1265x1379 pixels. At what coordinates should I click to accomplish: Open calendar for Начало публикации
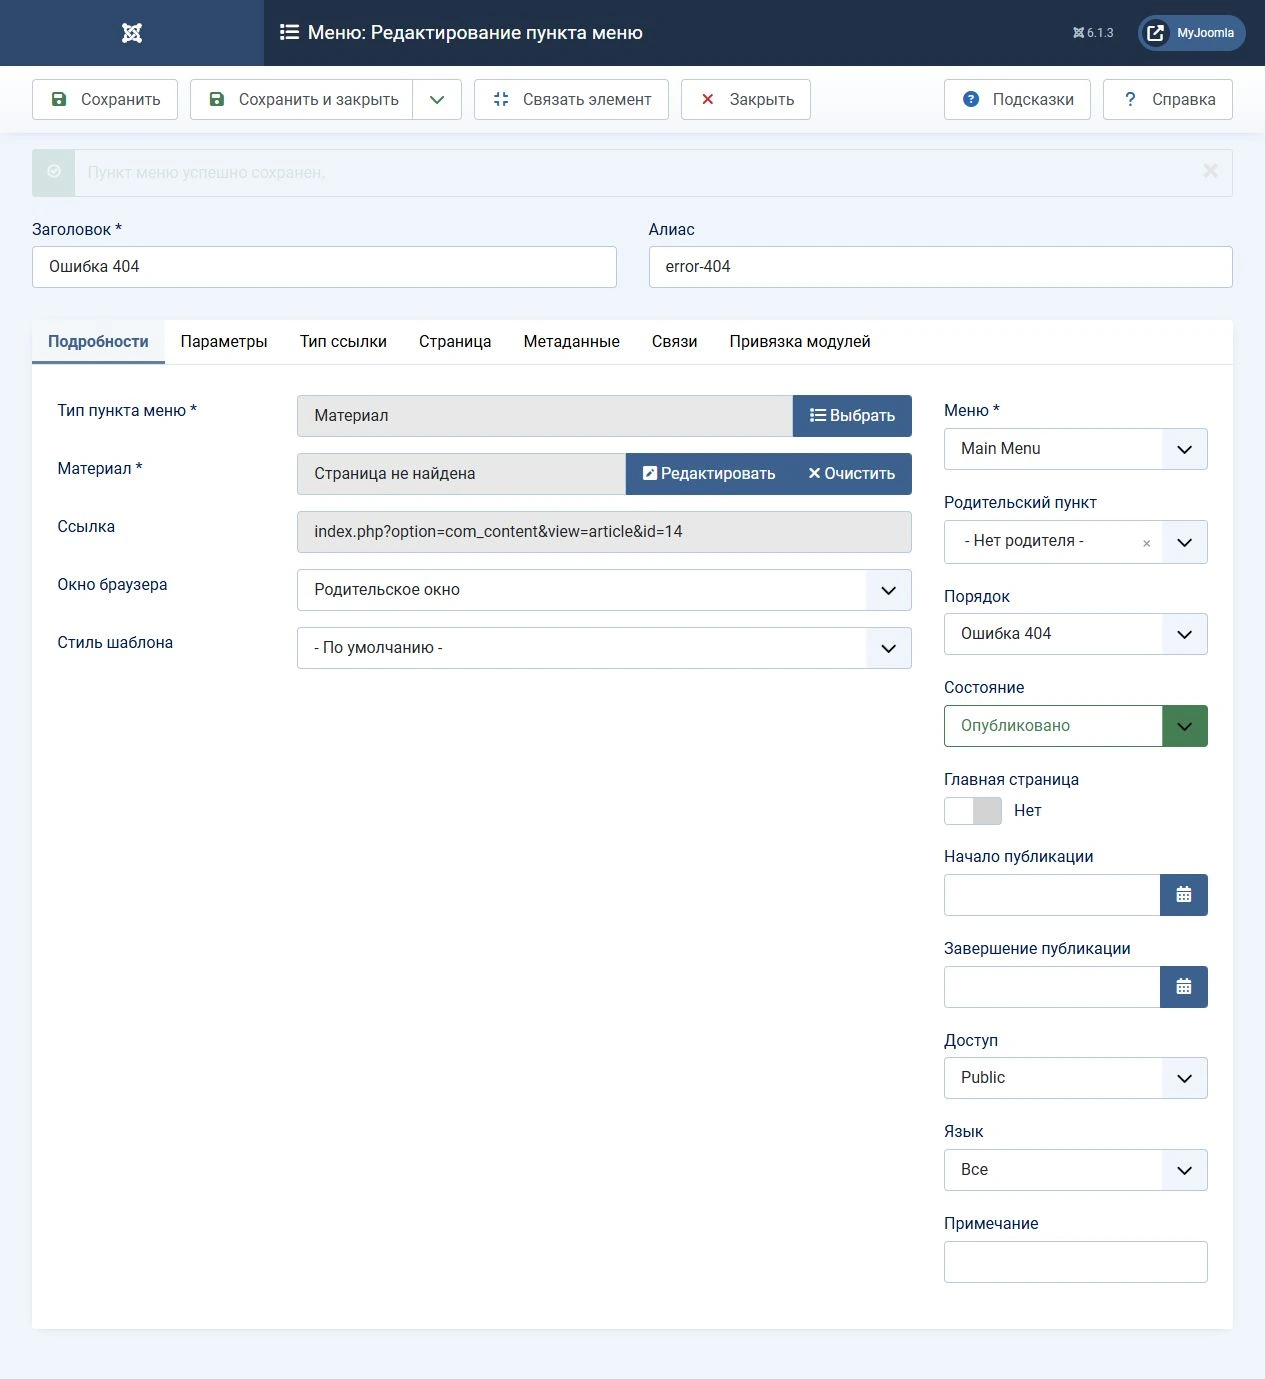1184,895
